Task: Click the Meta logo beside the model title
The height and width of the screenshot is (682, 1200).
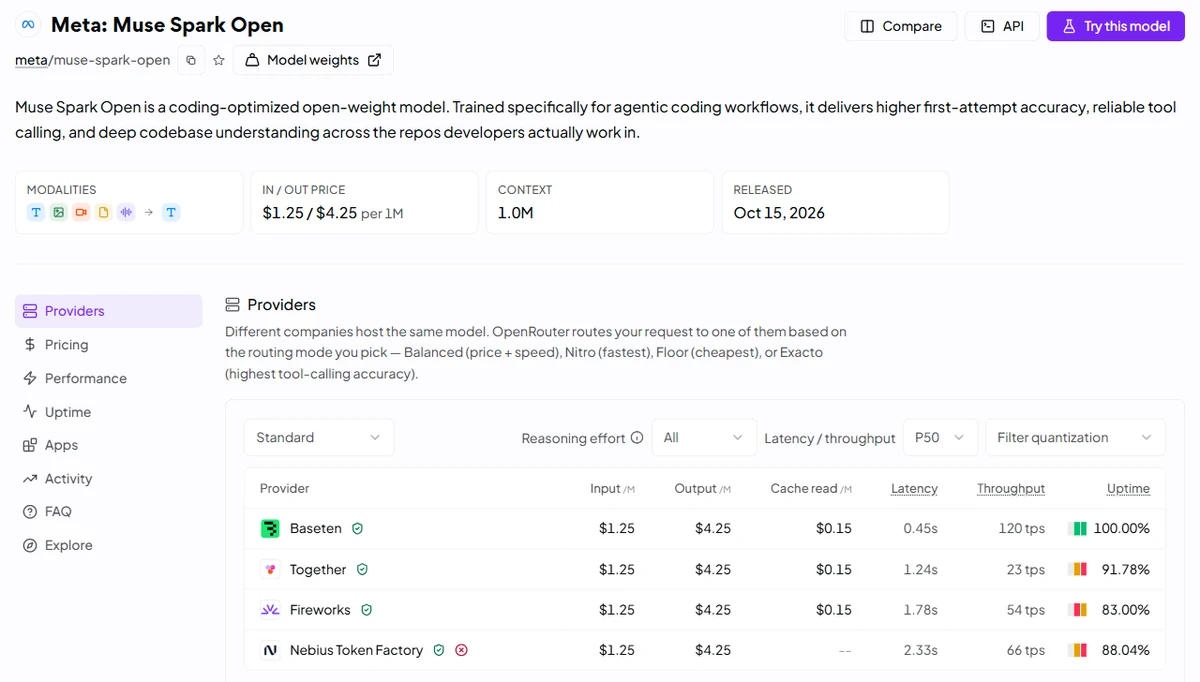Action: [x=28, y=25]
